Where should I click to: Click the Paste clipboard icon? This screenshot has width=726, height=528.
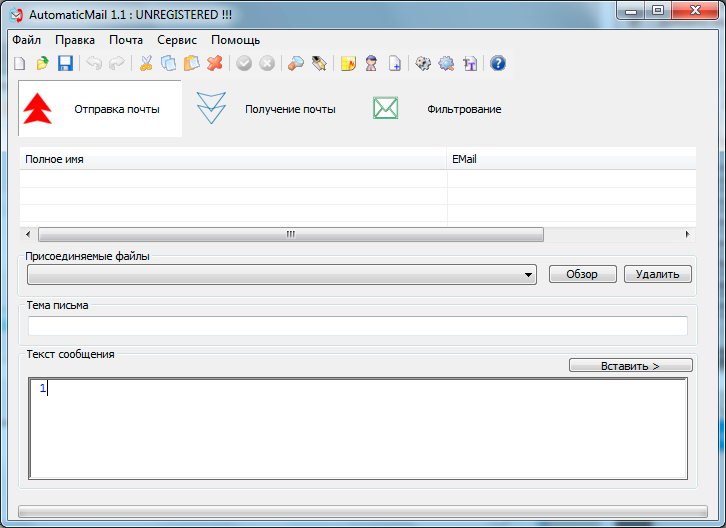pyautogui.click(x=191, y=63)
